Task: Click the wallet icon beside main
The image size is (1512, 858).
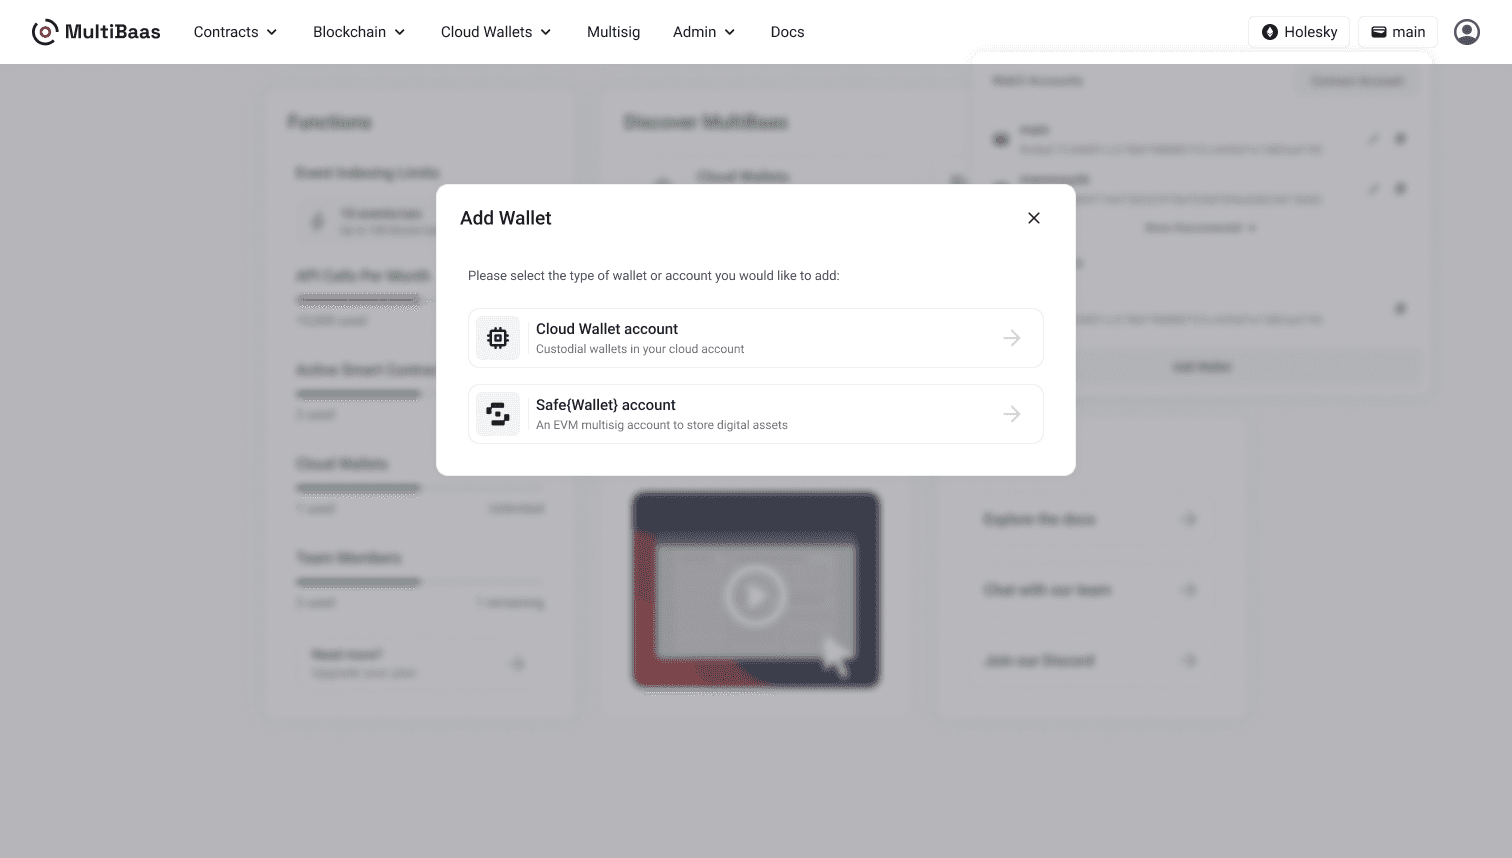Action: [1379, 32]
